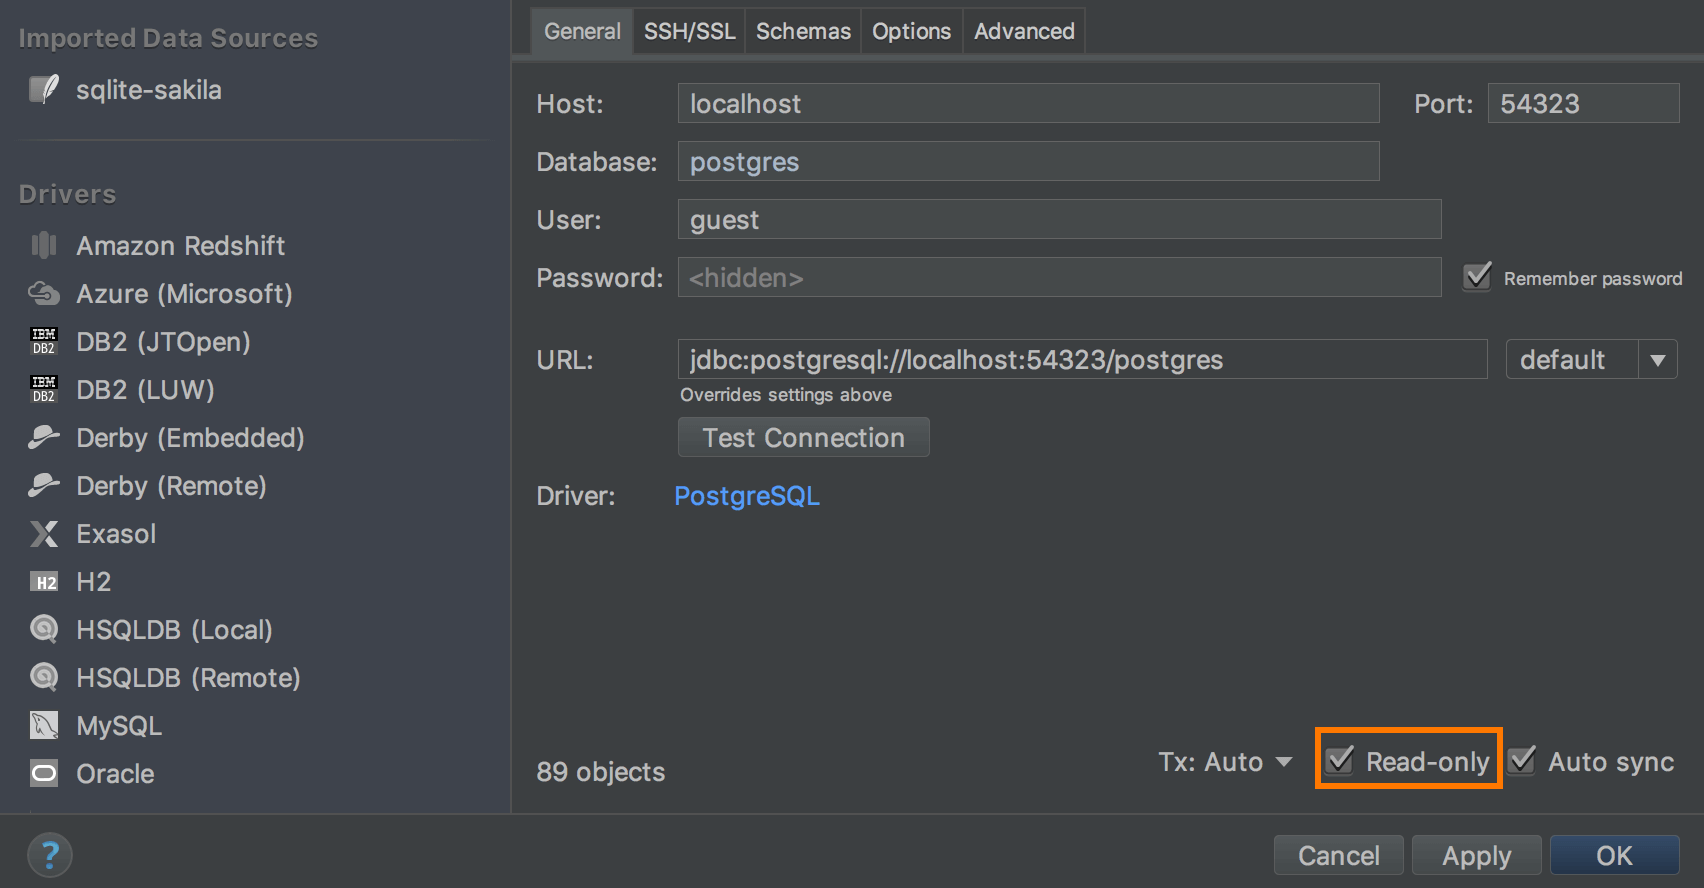Click the Oracle driver icon
This screenshot has width=1704, height=888.
tap(44, 774)
